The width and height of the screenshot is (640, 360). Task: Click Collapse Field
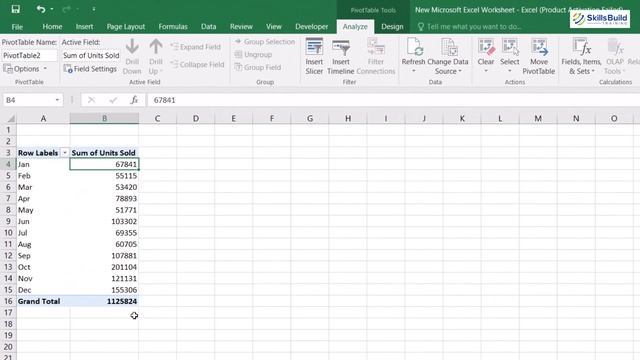click(x=198, y=64)
